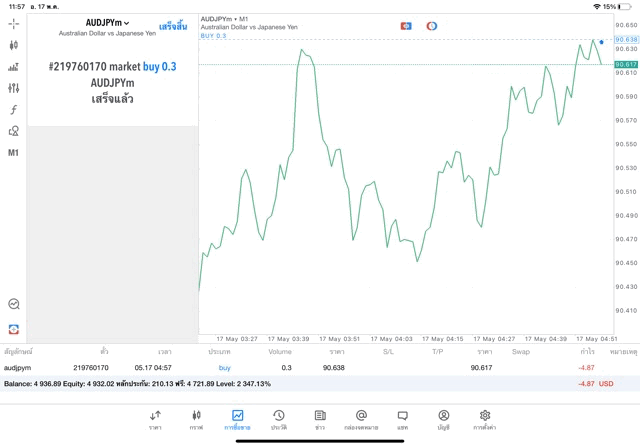Tap the 'Volume' column header

[280, 351]
